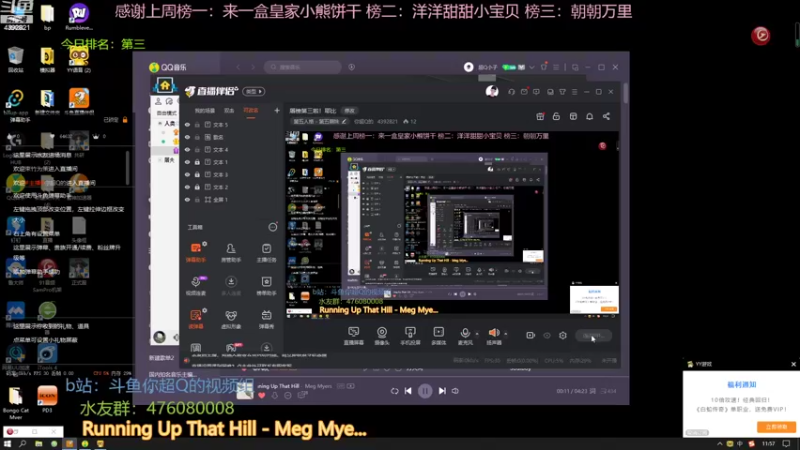Open the 弹幕助手 tool in the toolbox
Image resolution: width=800 pixels, height=450 pixels.
point(195,253)
